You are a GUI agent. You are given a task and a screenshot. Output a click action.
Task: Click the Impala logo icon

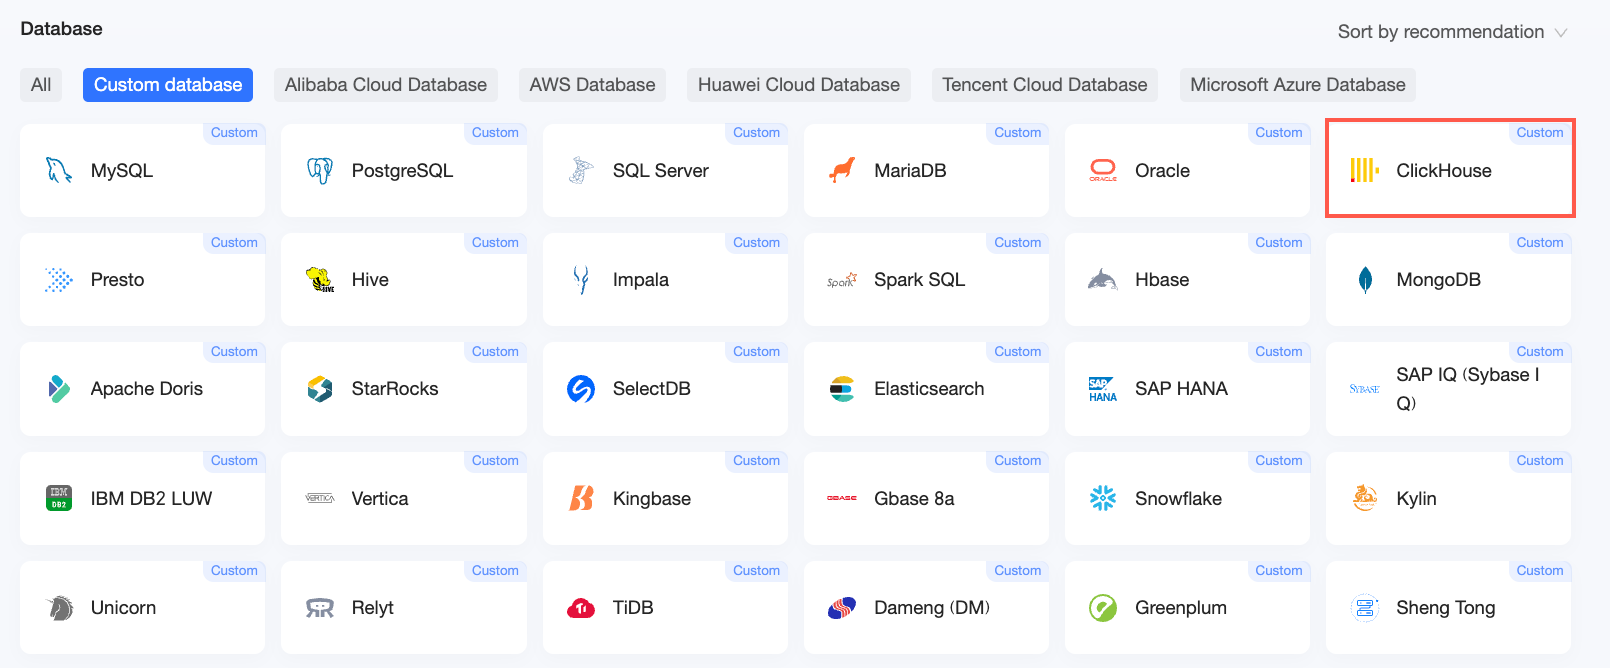click(x=581, y=280)
